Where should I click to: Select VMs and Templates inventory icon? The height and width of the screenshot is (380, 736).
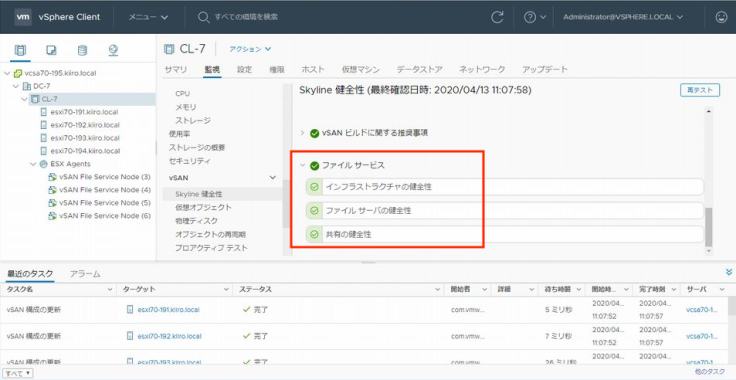[52, 50]
